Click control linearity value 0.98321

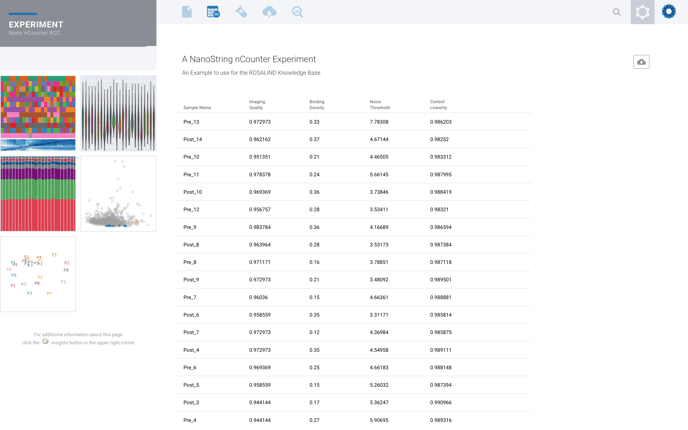coord(439,209)
